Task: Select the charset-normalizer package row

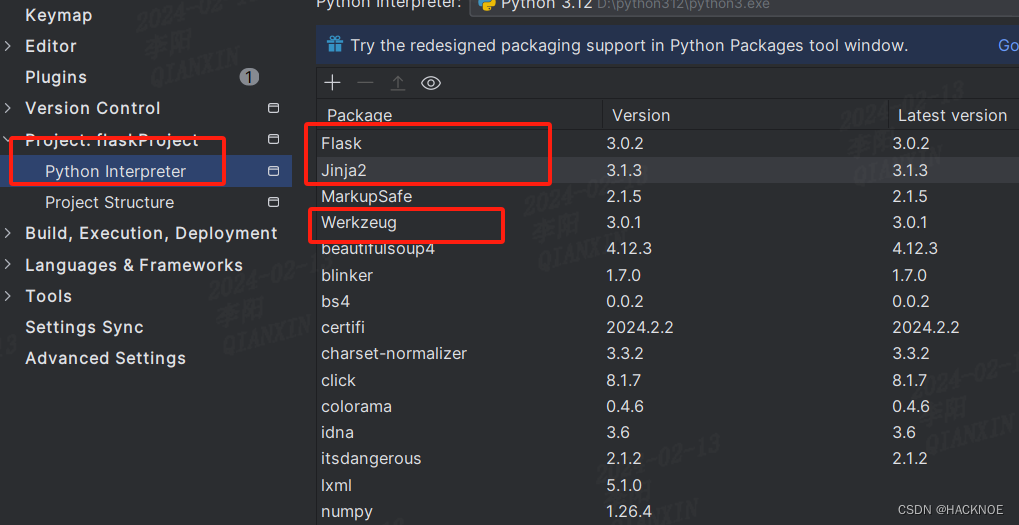Action: pyautogui.click(x=667, y=354)
